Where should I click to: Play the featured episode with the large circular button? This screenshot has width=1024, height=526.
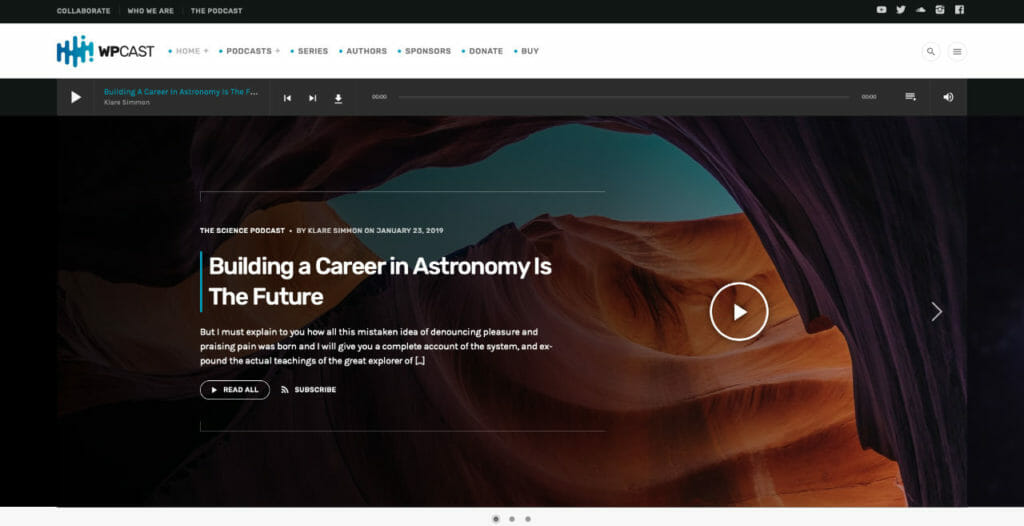coord(739,312)
